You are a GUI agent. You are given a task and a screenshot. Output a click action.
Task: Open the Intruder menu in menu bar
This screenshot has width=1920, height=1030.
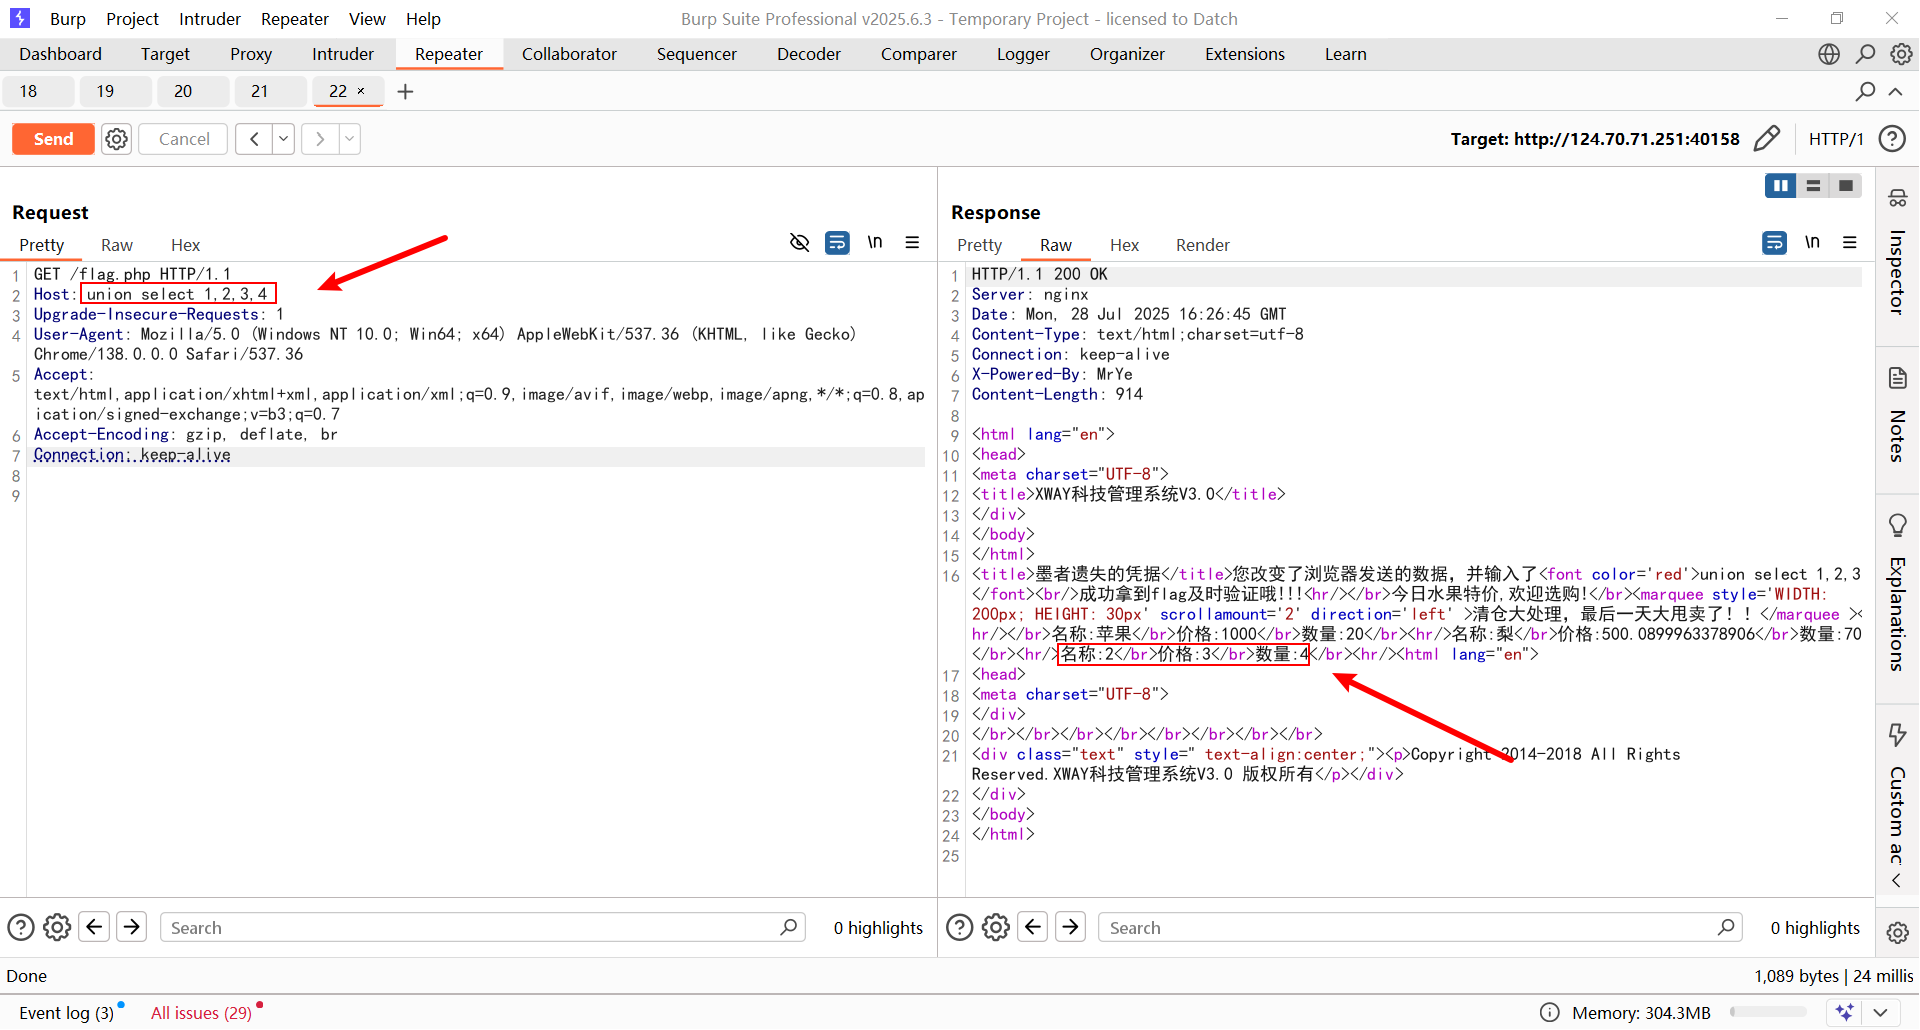pyautogui.click(x=210, y=18)
